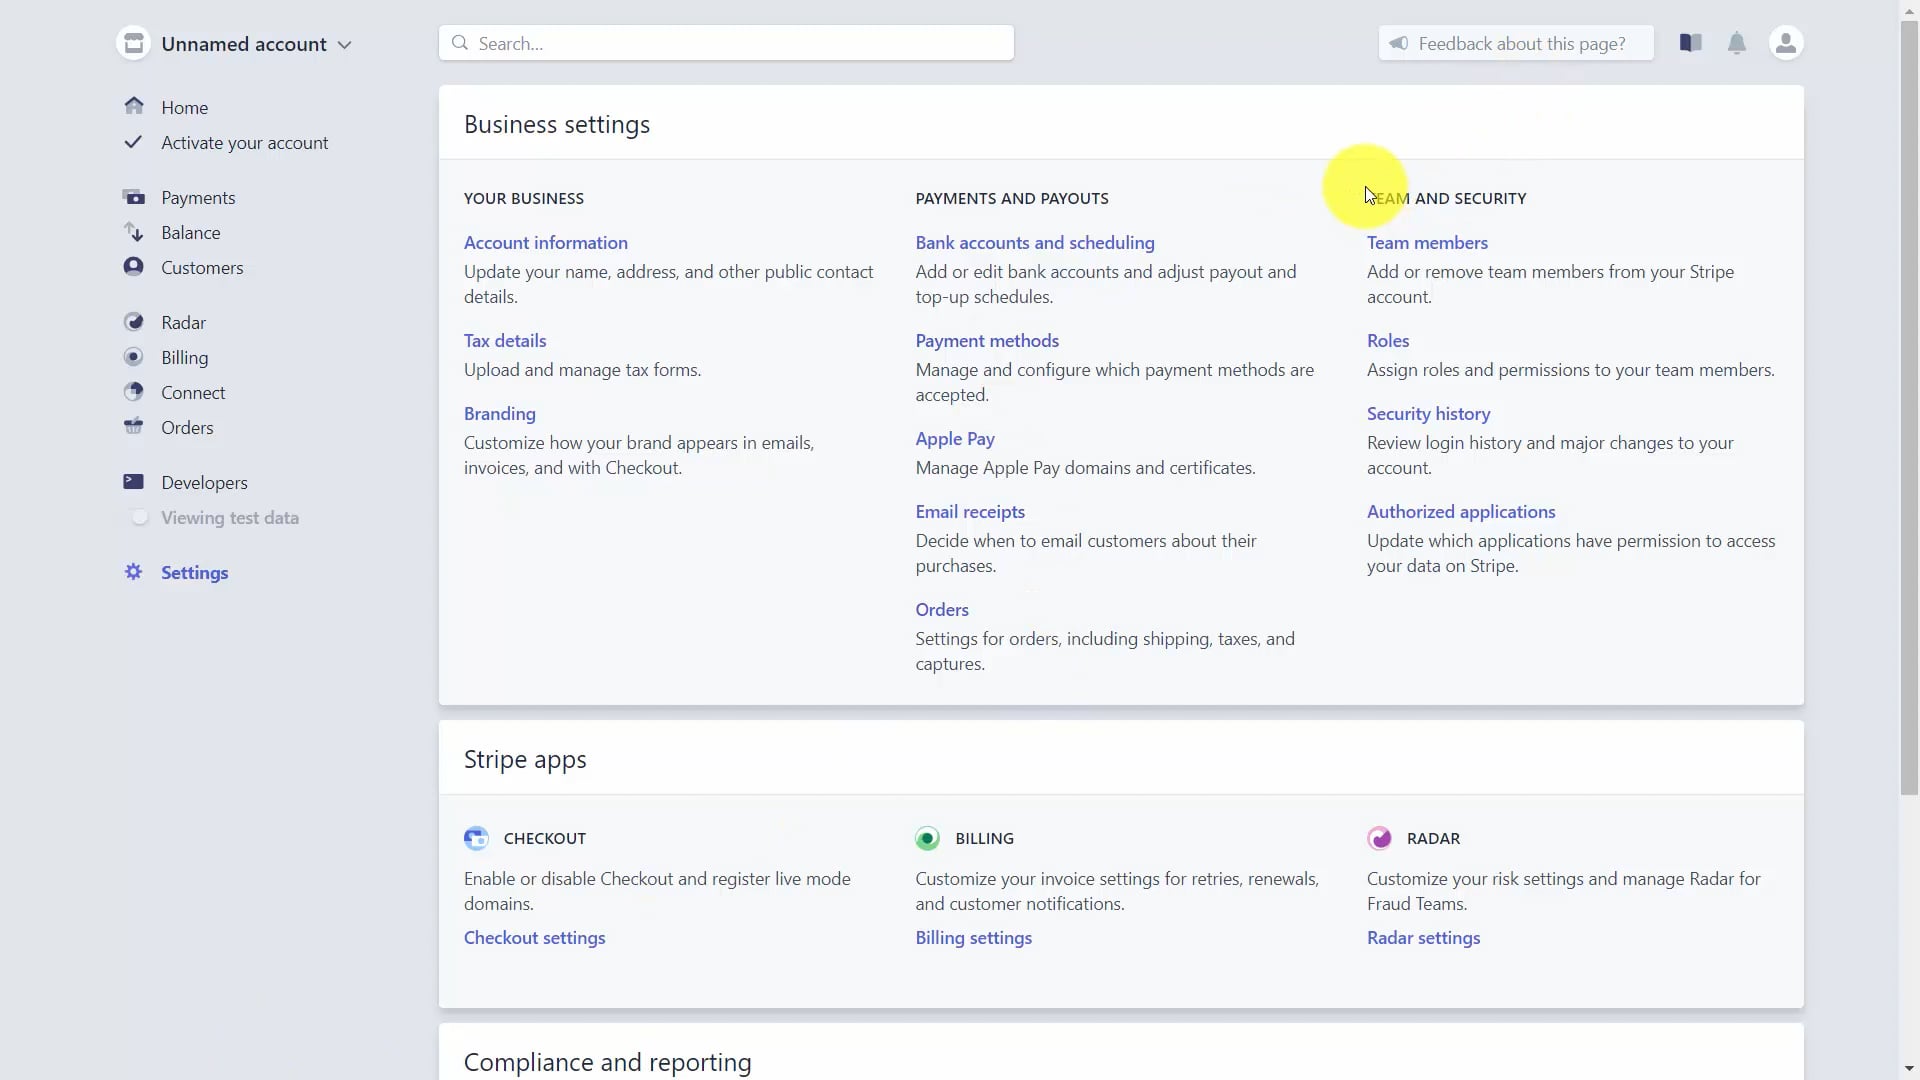
Task: Click the Orders box icon in sidebar
Action: tap(134, 427)
